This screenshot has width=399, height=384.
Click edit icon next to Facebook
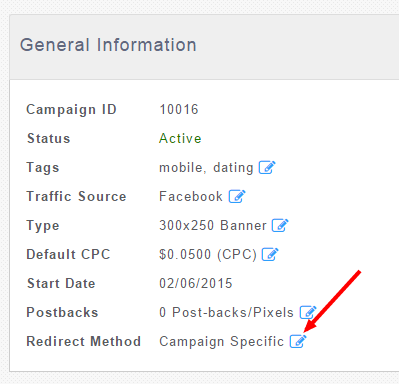[x=237, y=196]
